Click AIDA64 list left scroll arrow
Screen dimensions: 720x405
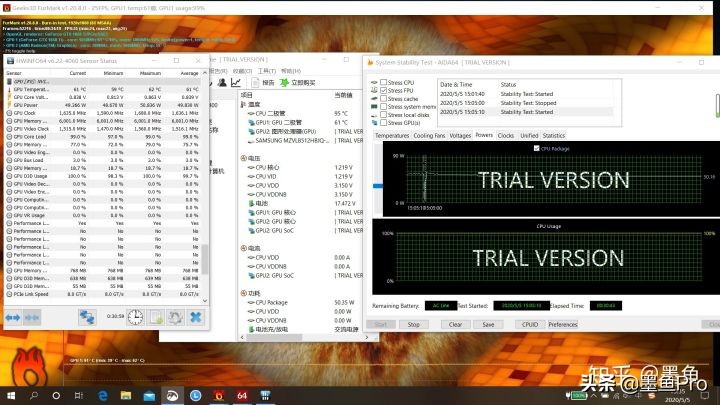pyautogui.click(x=242, y=338)
